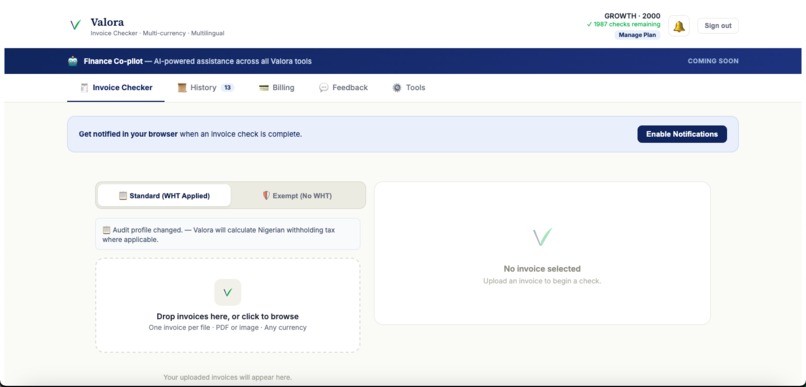Click the shield icon on Exempt option
Image resolution: width=806 pixels, height=387 pixels.
click(x=266, y=196)
